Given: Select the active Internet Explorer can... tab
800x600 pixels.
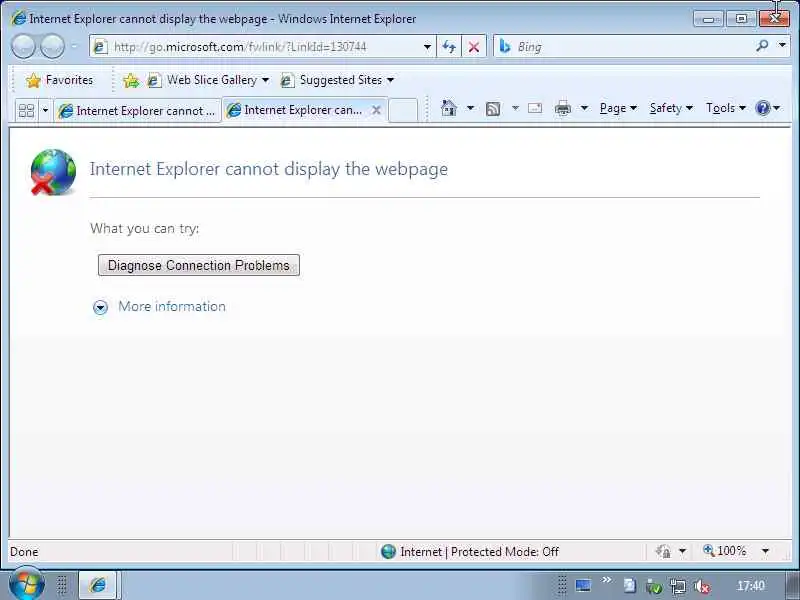Looking at the screenshot, I should coord(303,110).
